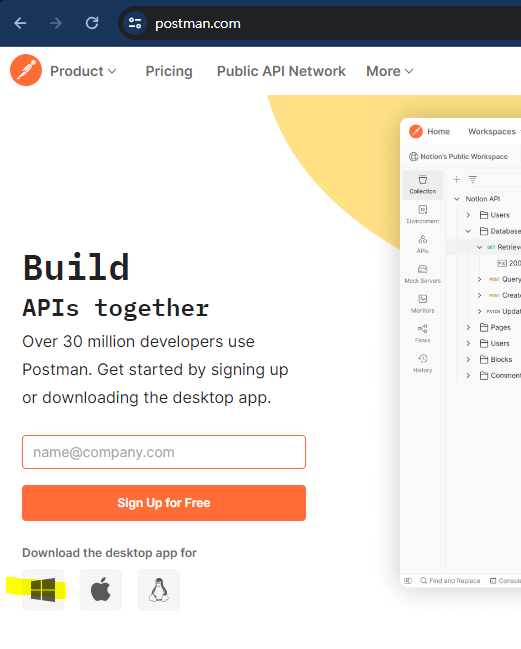521x649 pixels.
Task: Select Home in the app preview
Action: tap(438, 131)
